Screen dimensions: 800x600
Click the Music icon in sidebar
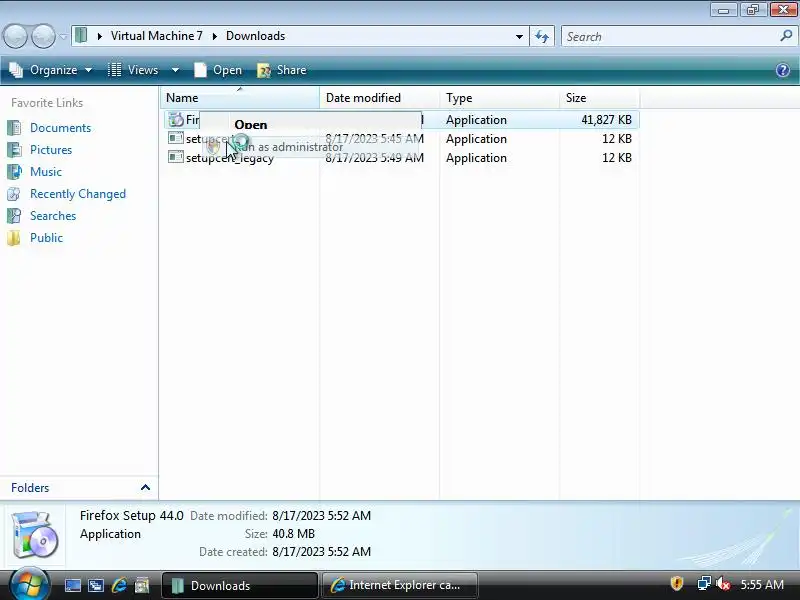[14, 171]
